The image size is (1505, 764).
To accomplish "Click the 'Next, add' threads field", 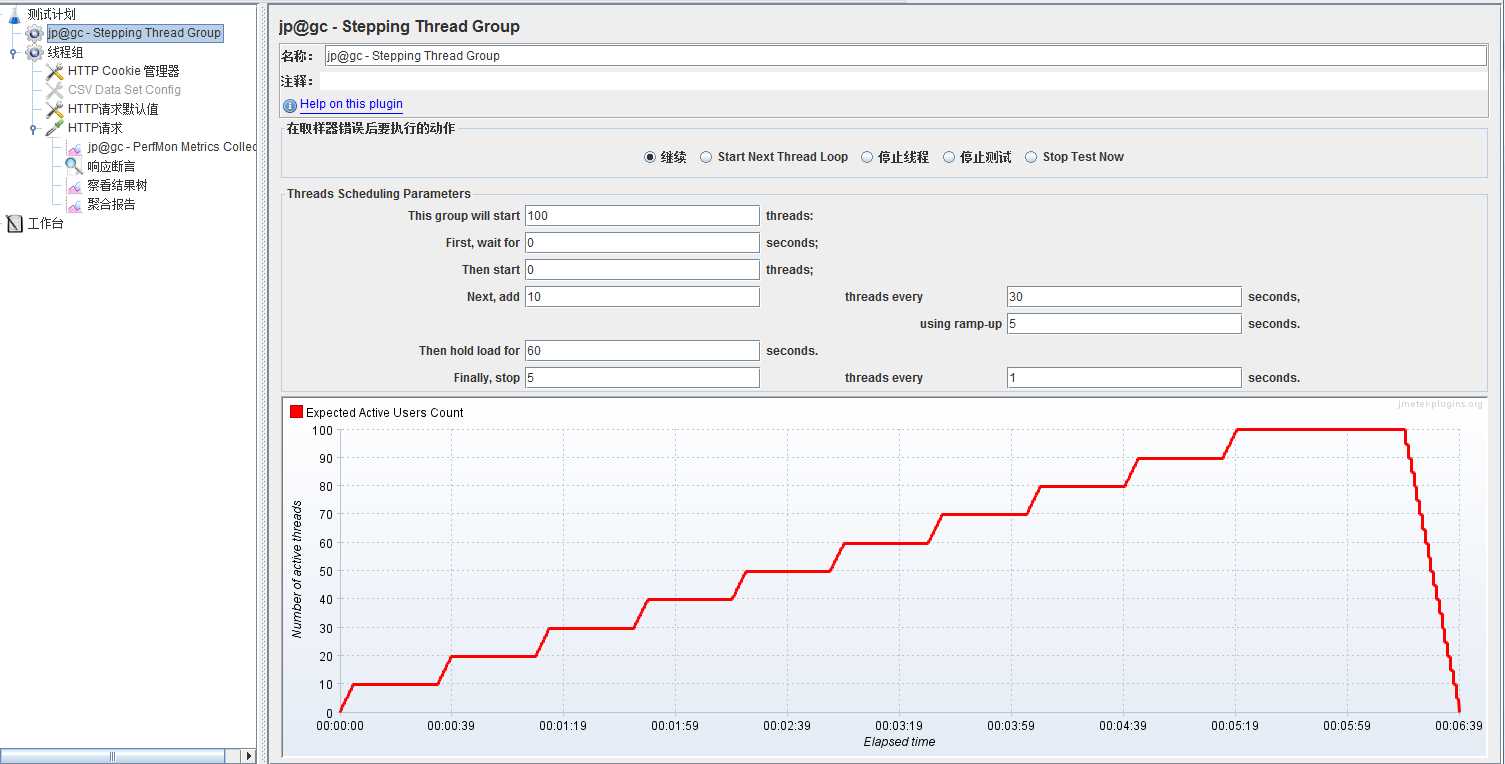I will coord(642,297).
